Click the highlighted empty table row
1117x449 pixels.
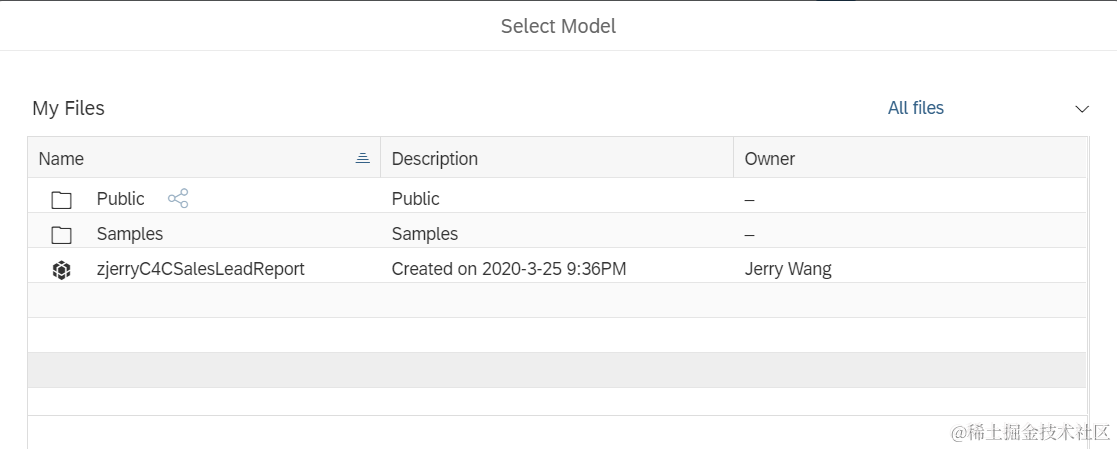click(x=556, y=370)
